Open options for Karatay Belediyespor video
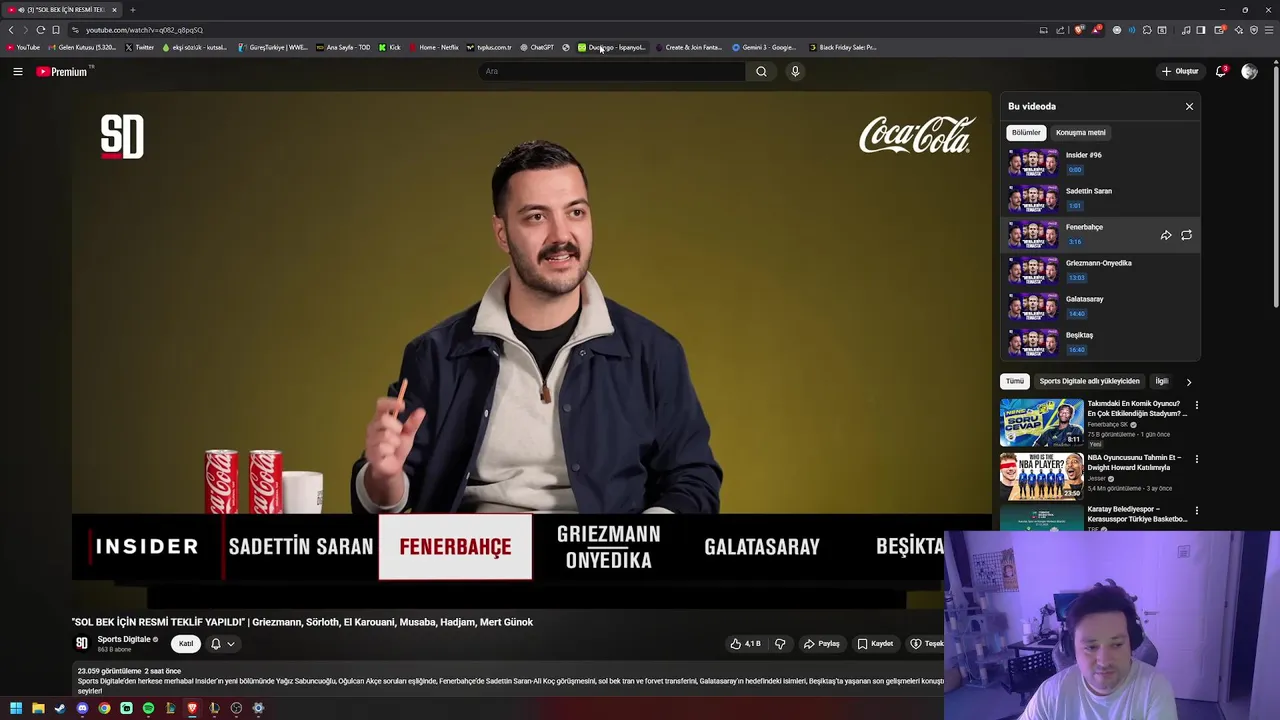 click(x=1196, y=511)
